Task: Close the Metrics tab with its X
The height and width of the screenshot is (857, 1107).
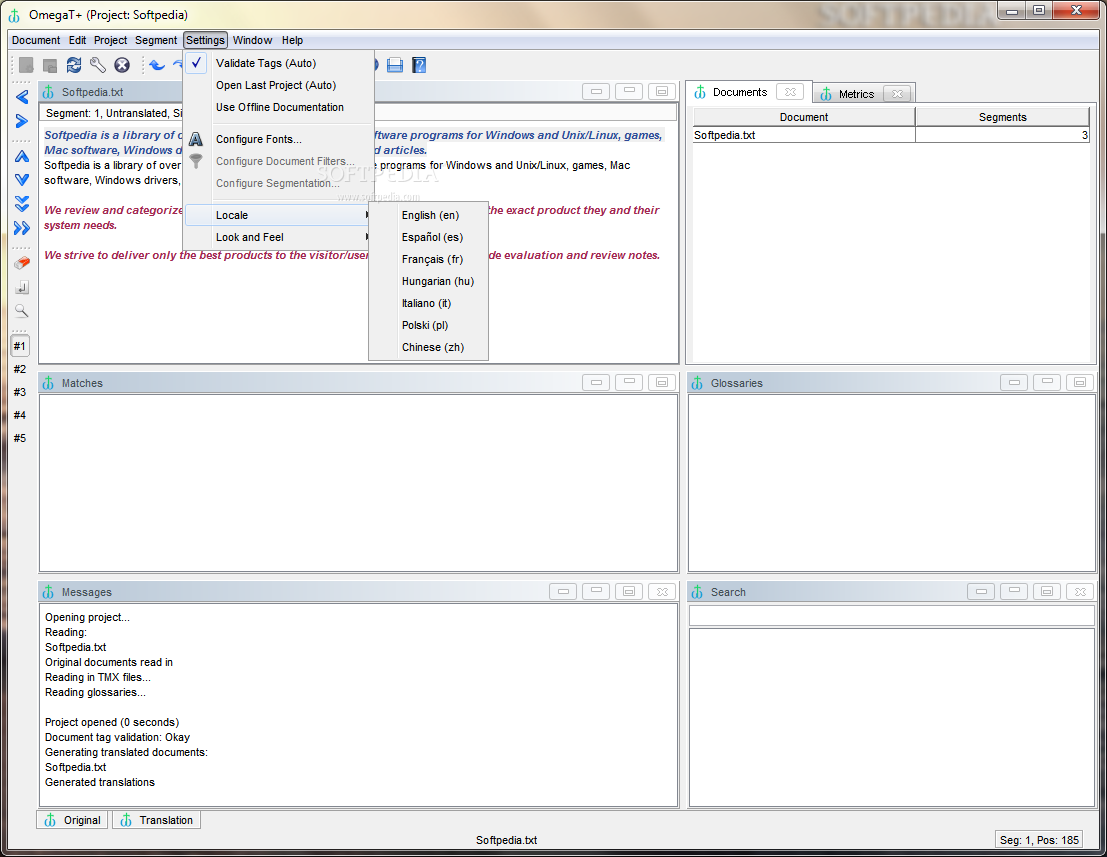Action: [x=897, y=94]
